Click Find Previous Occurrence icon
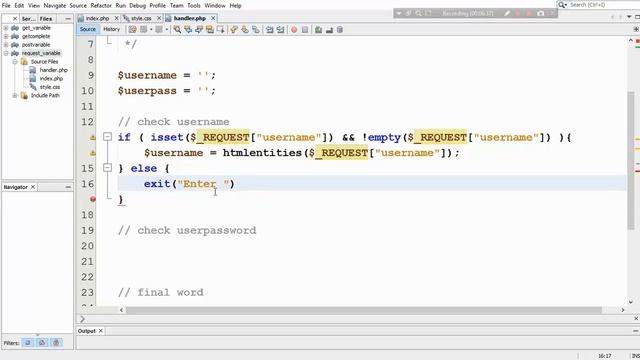 [x=188, y=30]
